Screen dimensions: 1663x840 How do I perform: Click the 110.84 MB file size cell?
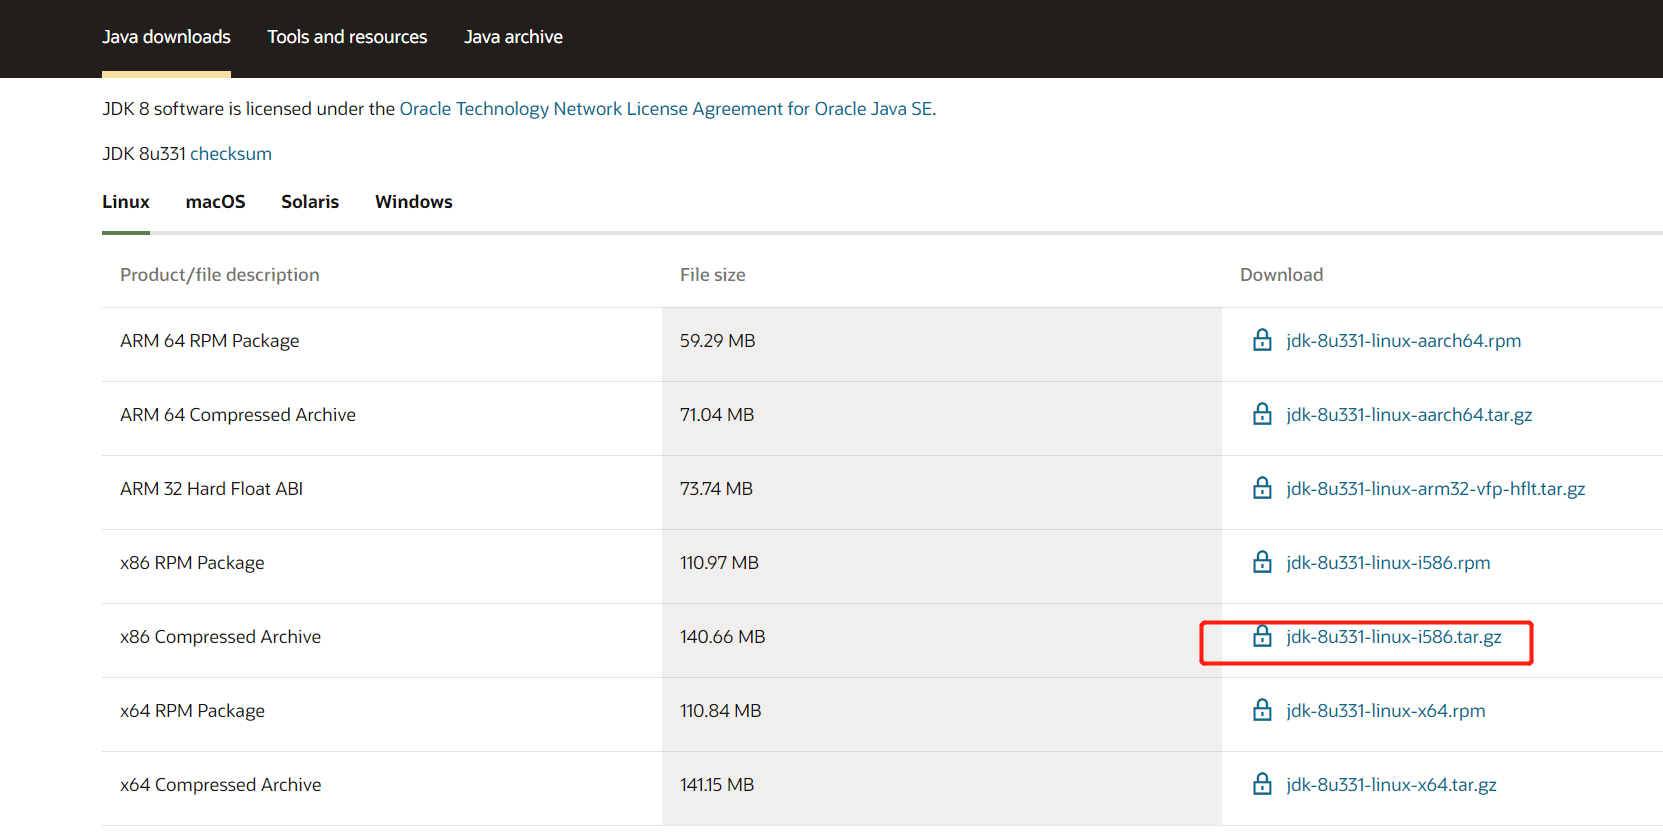(x=941, y=714)
